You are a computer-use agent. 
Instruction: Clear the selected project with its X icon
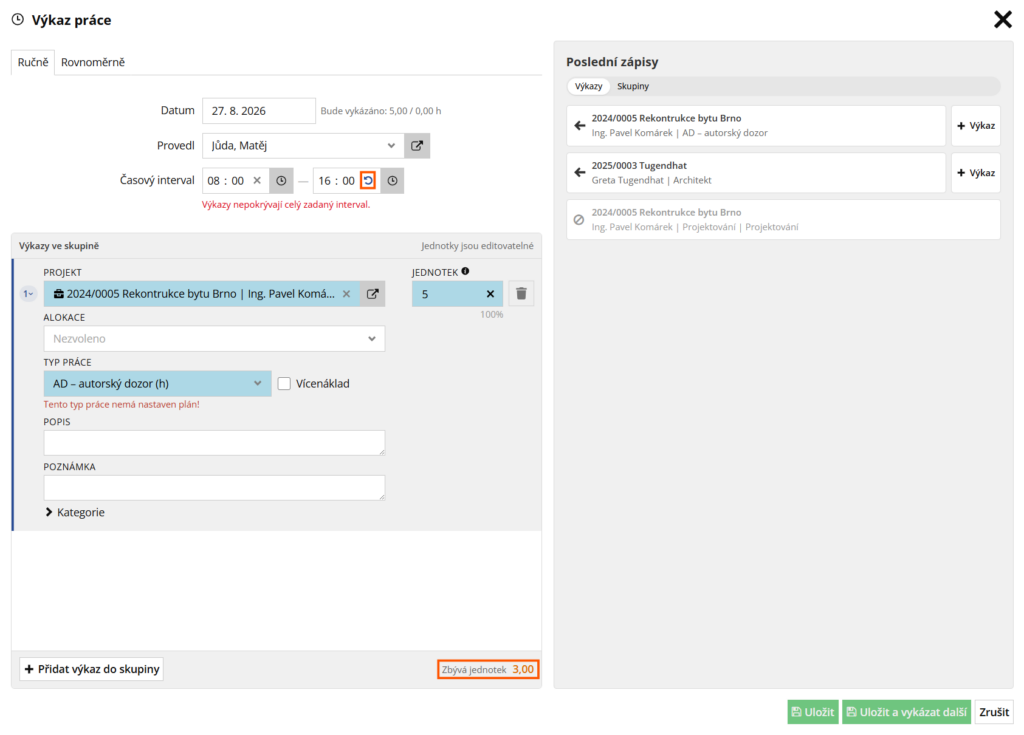click(x=347, y=294)
